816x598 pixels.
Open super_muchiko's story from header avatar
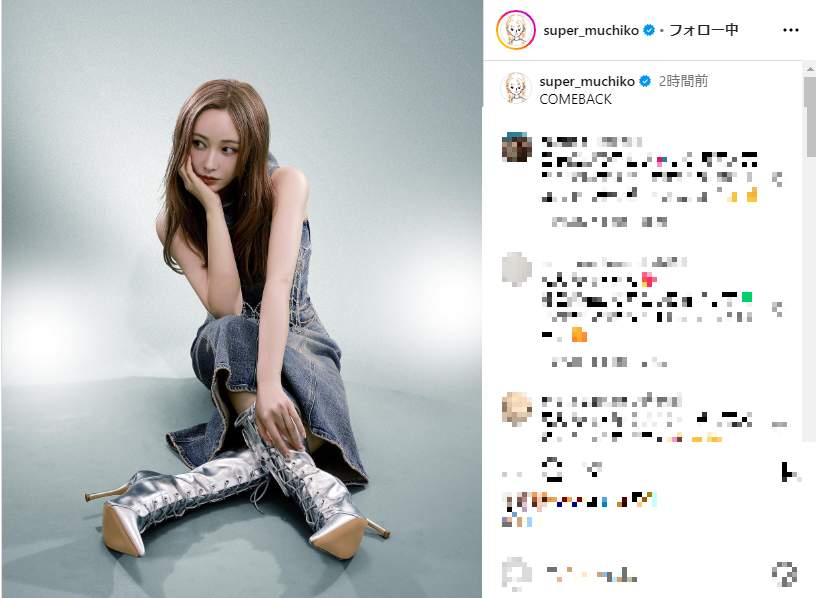[516, 30]
